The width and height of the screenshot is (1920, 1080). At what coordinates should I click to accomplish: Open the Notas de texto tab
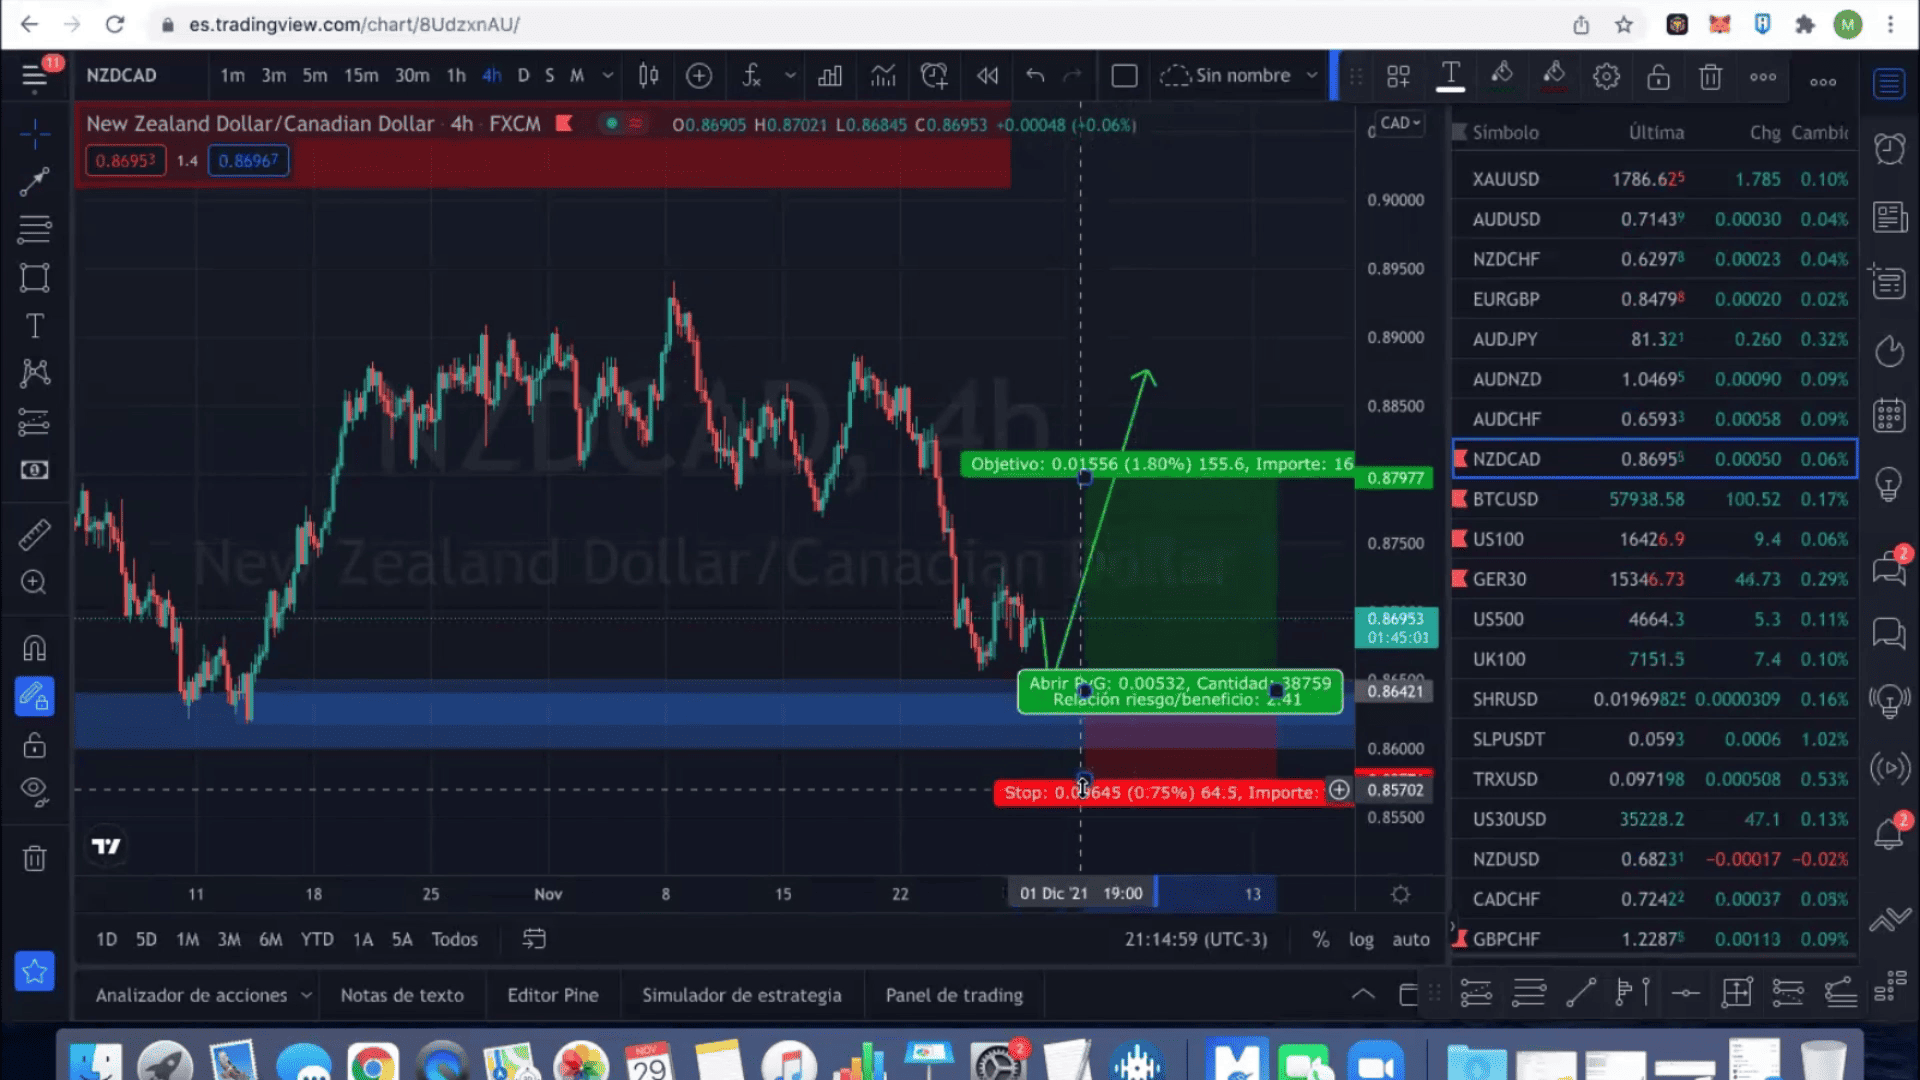(x=402, y=996)
